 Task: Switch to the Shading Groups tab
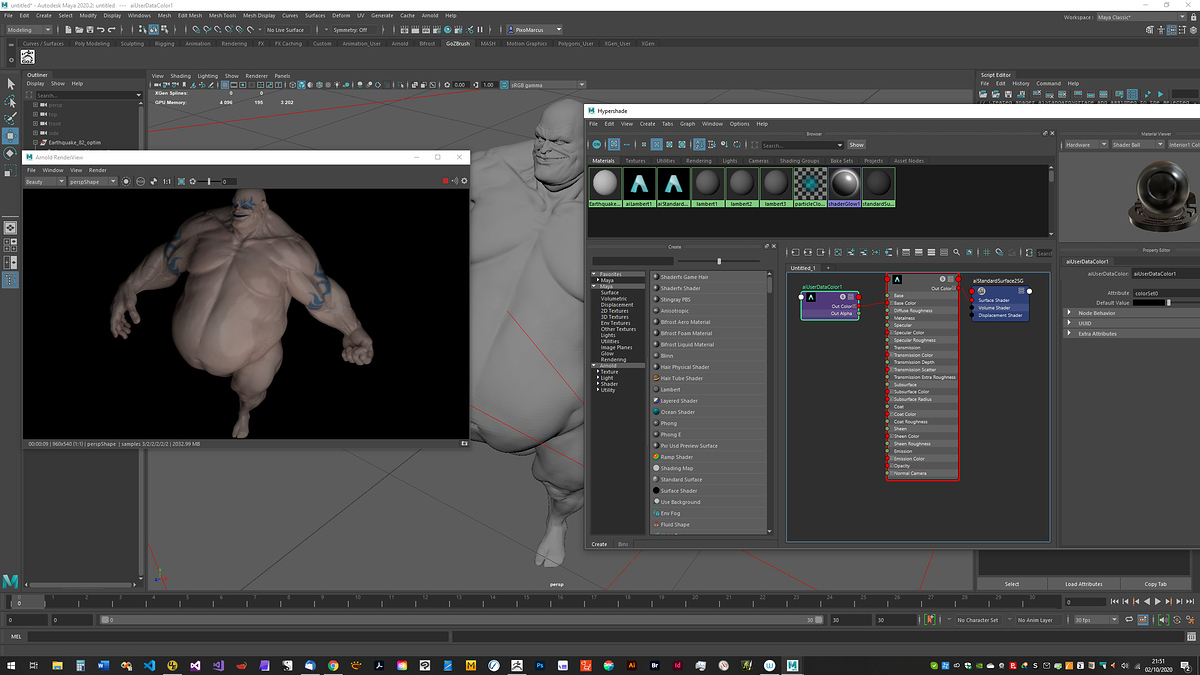(799, 160)
